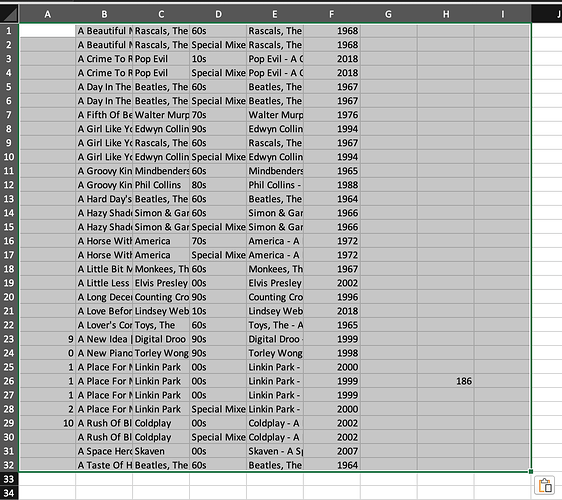Click the selection fill handle corner
562x500 pixels.
(x=531, y=471)
